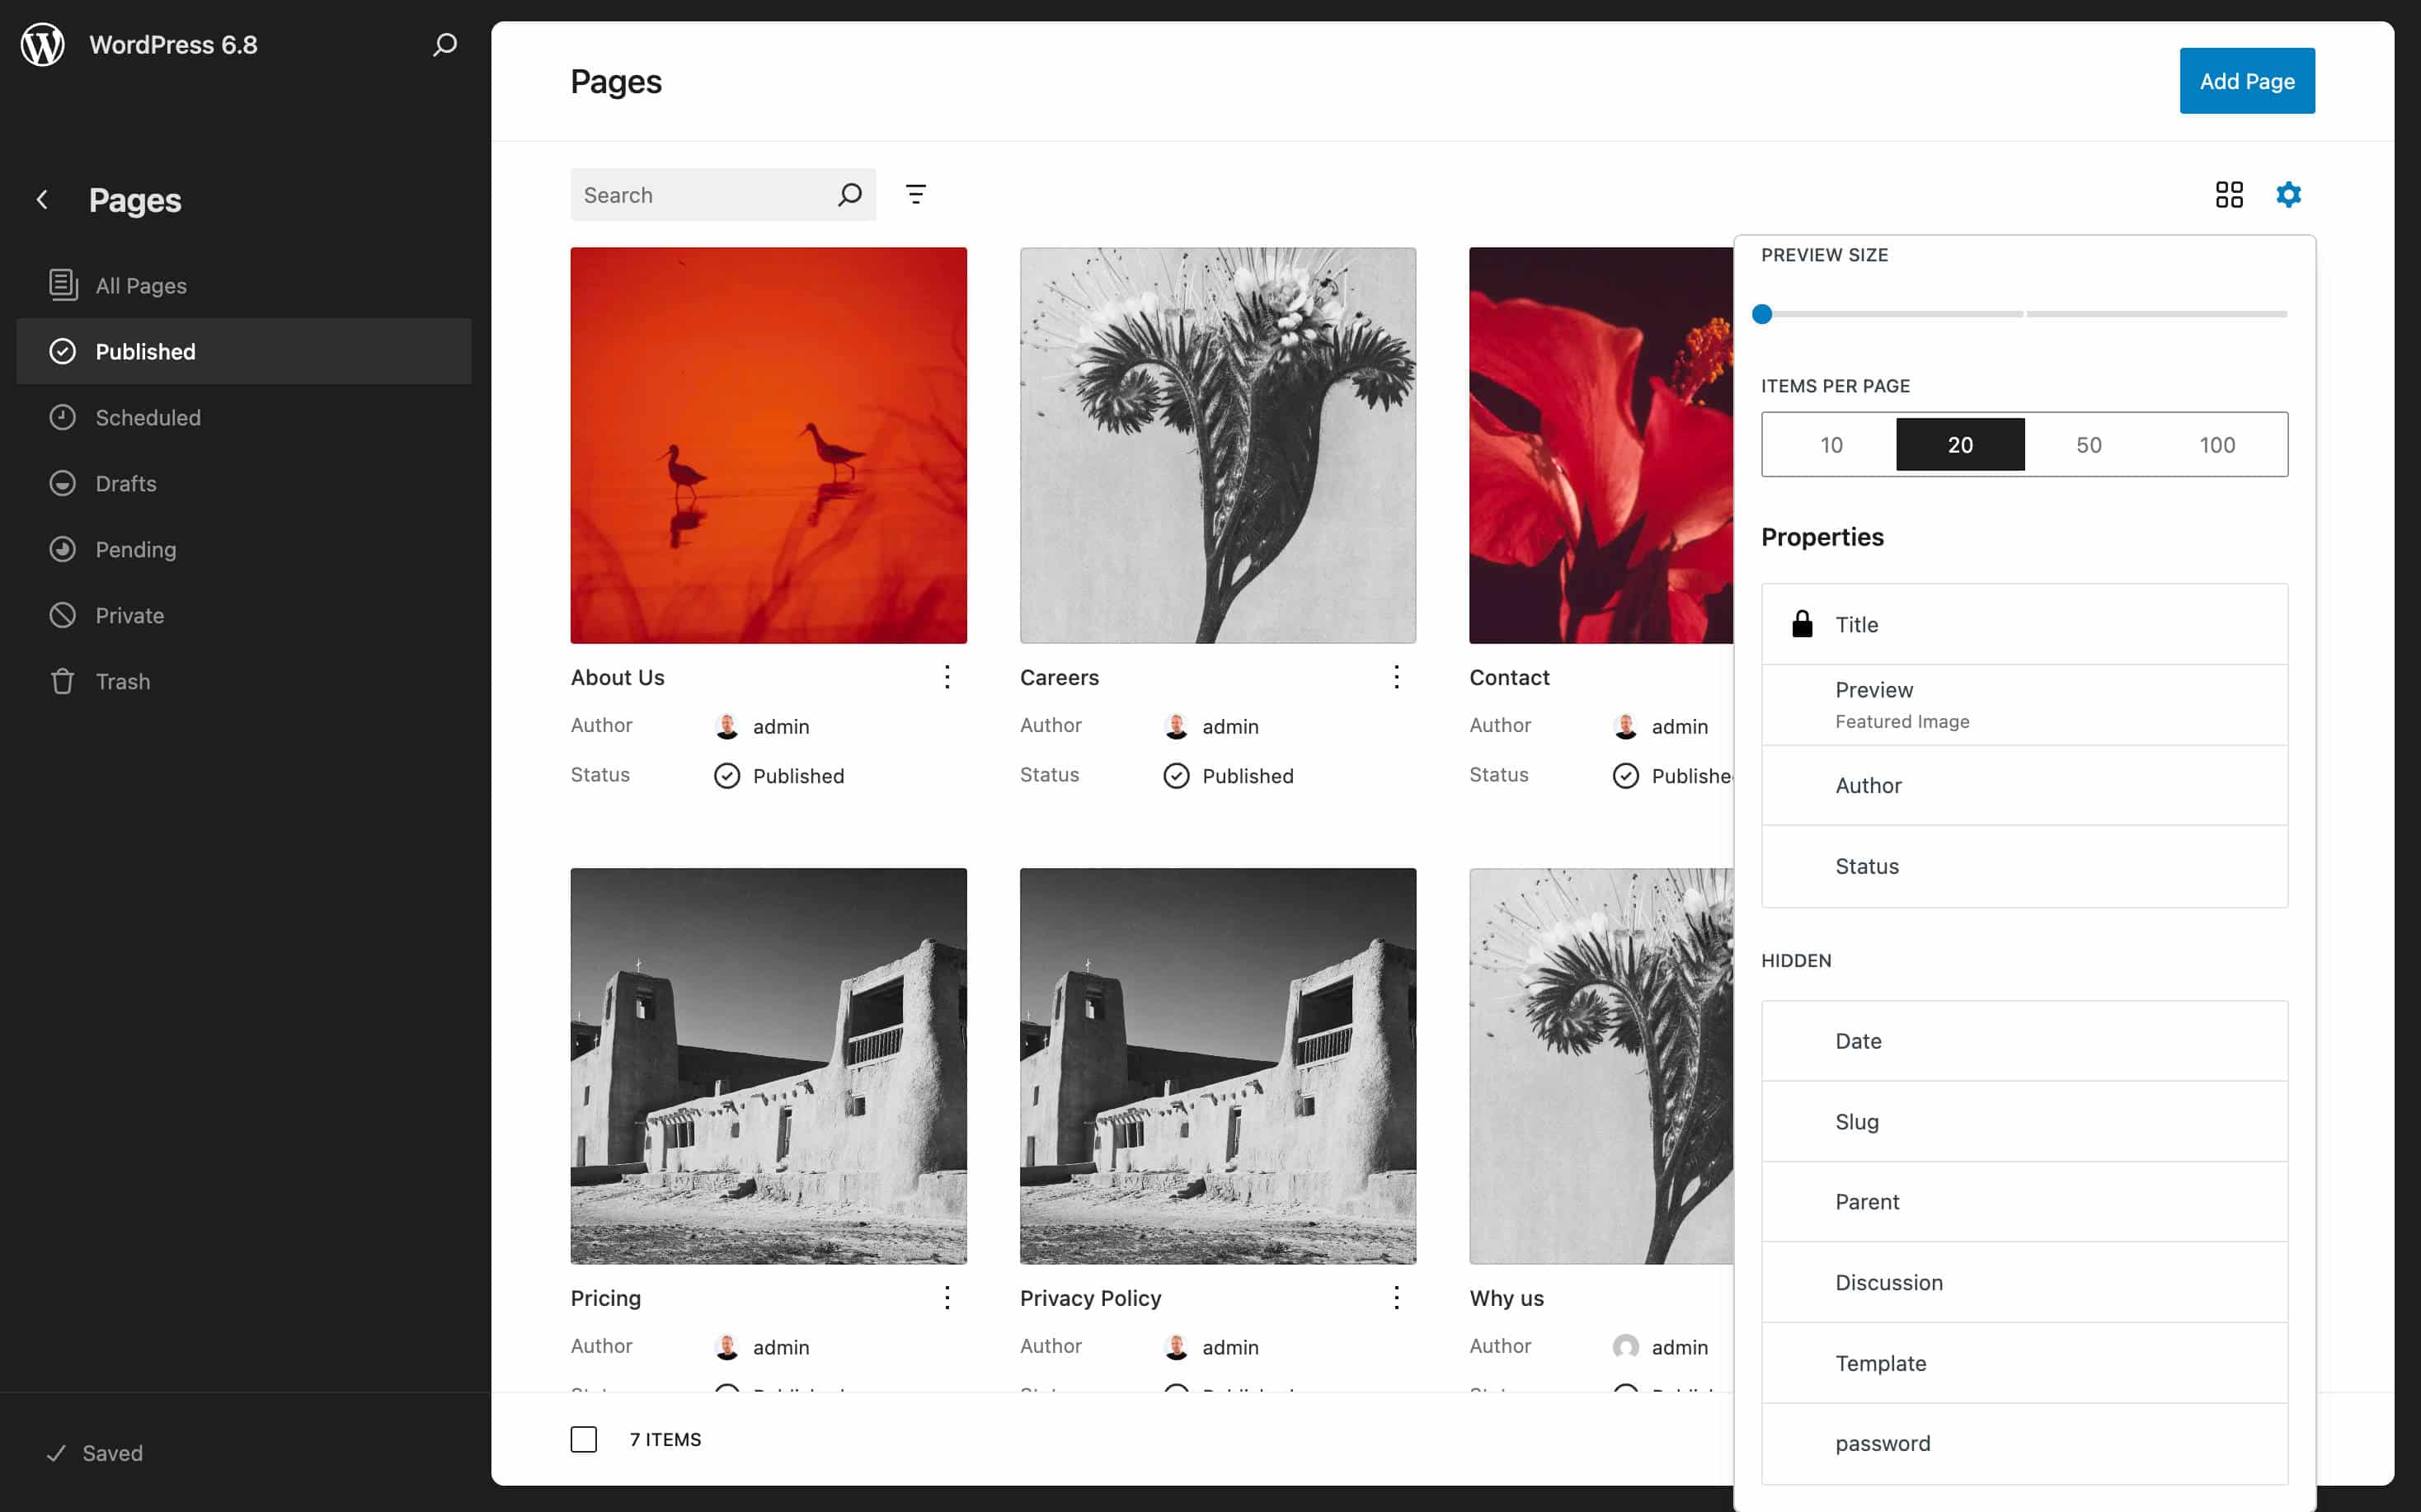Image resolution: width=2421 pixels, height=1512 pixels.
Task: Open the search in the dark sidebar
Action: pyautogui.click(x=444, y=45)
